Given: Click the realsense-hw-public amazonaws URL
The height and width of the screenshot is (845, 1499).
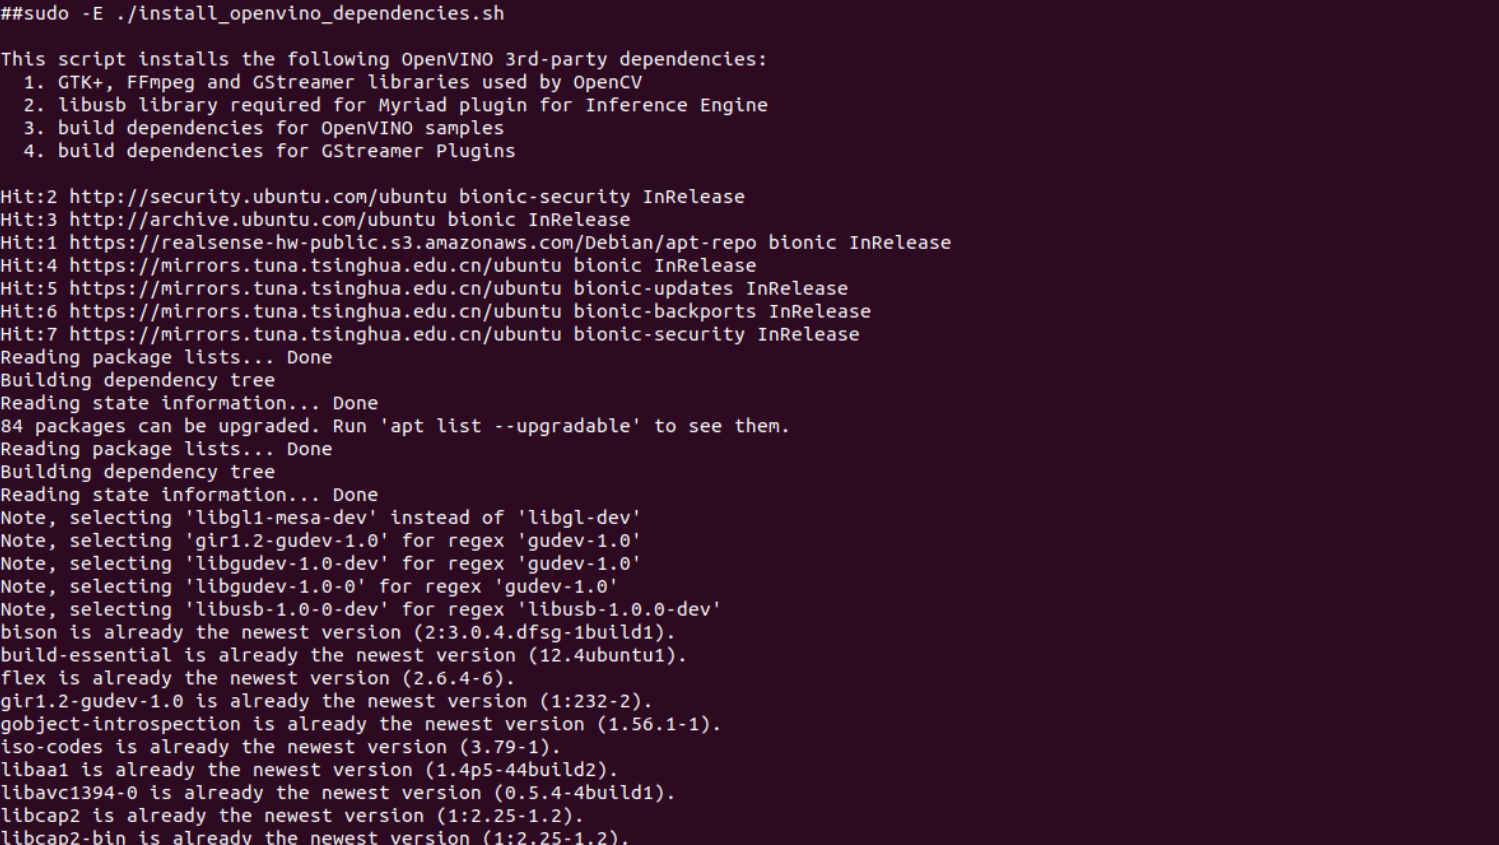Looking at the screenshot, I should (x=412, y=243).
